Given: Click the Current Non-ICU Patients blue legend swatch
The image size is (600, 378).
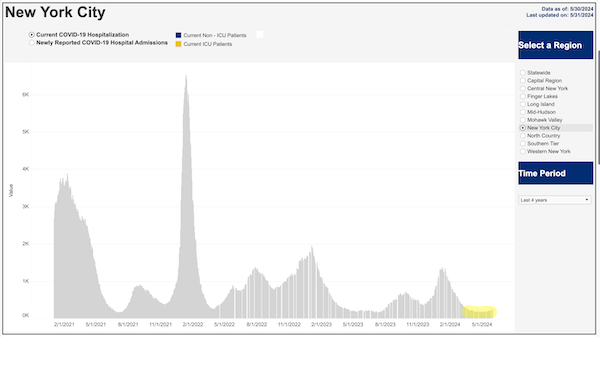Looking at the screenshot, I should (178, 35).
